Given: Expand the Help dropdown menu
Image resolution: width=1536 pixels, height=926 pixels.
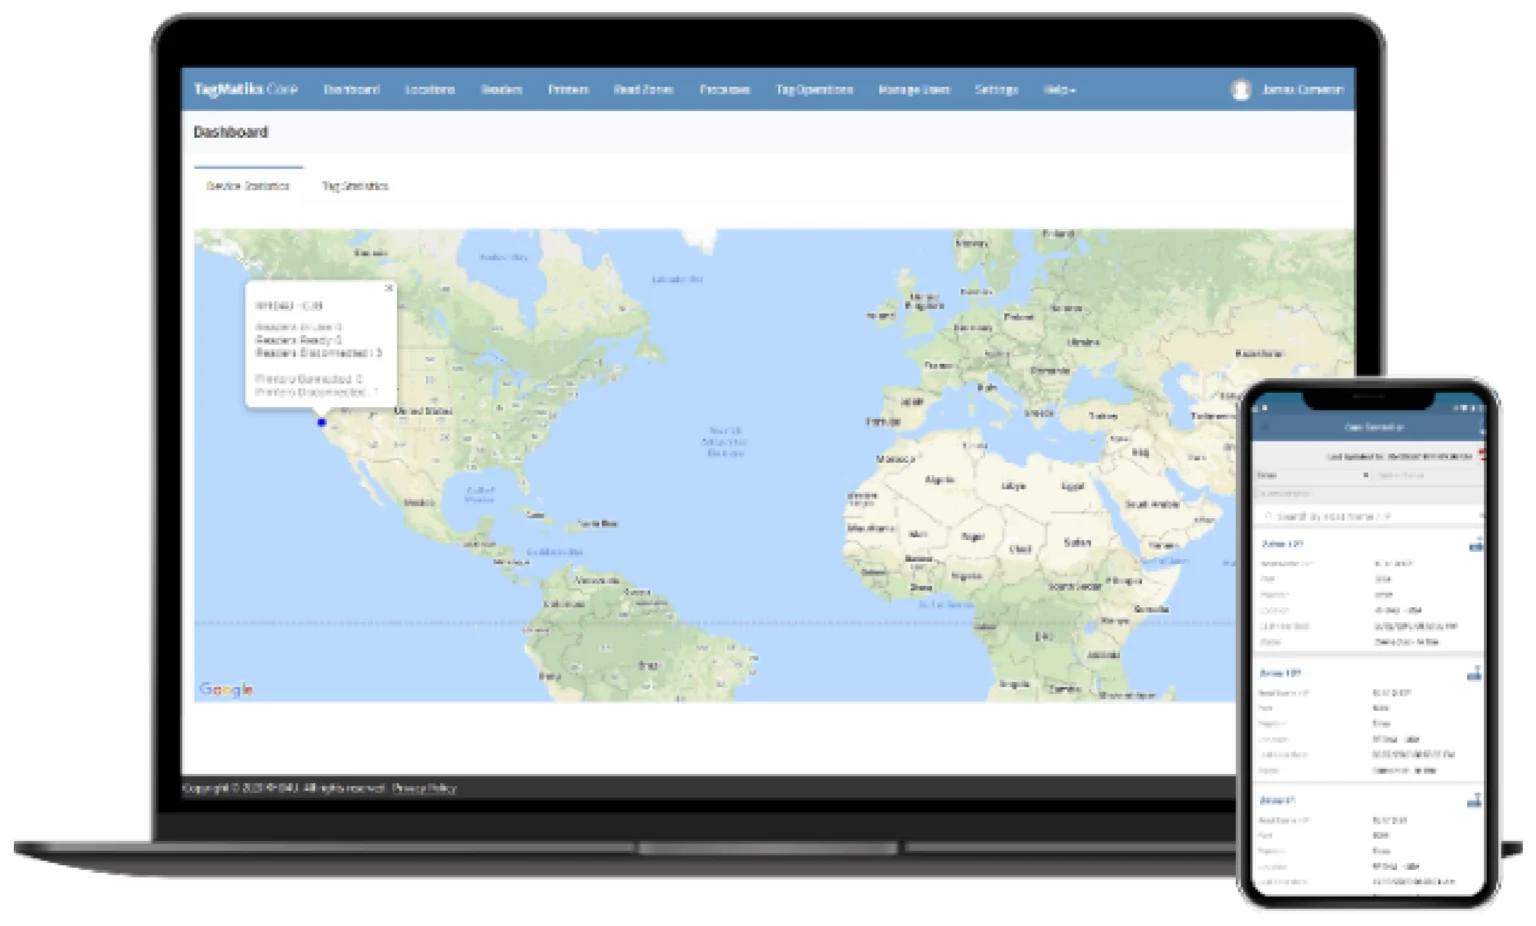Looking at the screenshot, I should click(x=1059, y=90).
